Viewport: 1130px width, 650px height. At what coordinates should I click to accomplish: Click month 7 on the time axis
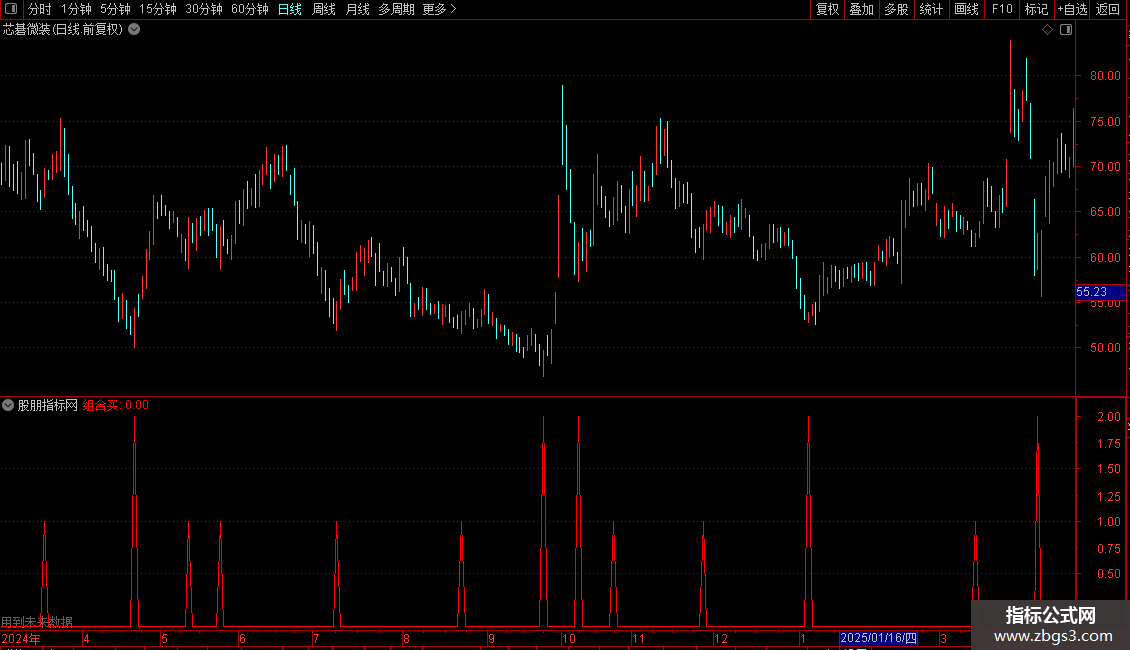(x=316, y=638)
